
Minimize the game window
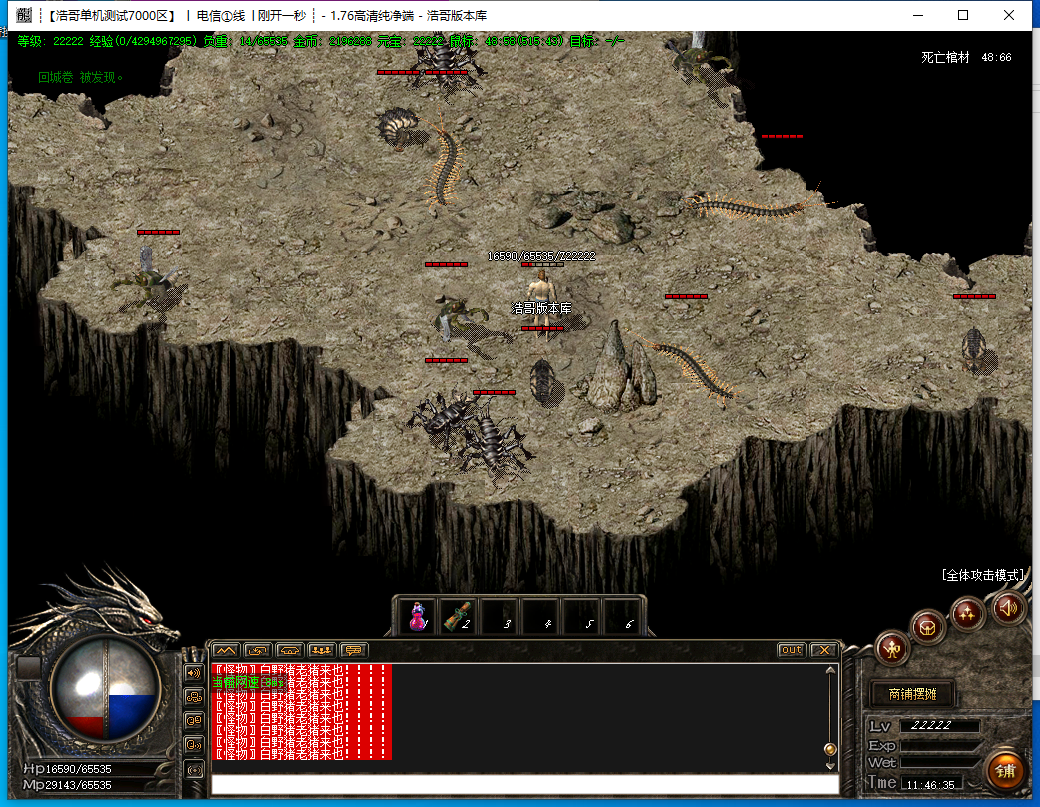(x=918, y=15)
